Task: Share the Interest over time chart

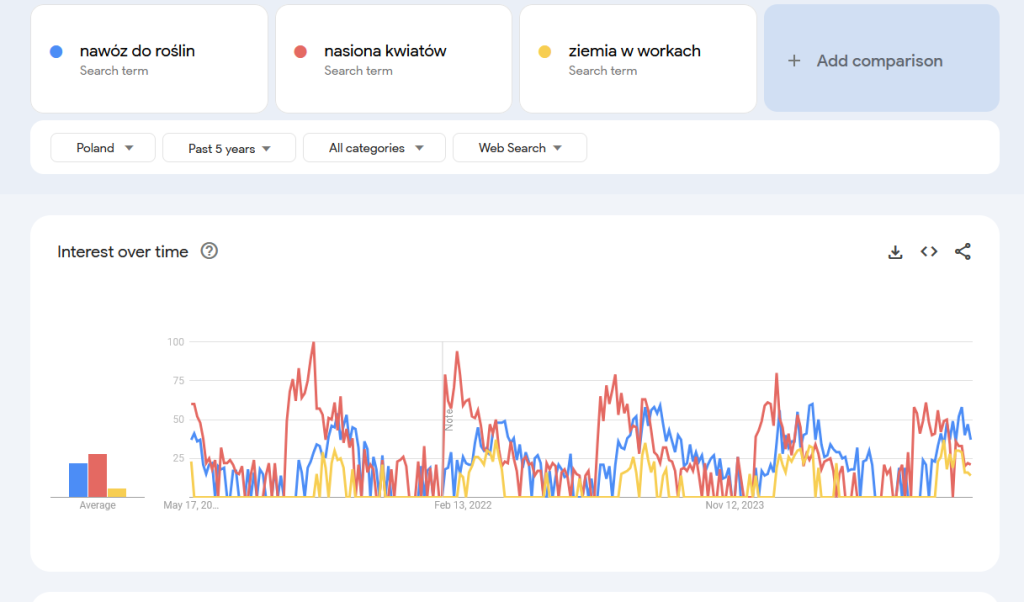Action: (x=963, y=251)
